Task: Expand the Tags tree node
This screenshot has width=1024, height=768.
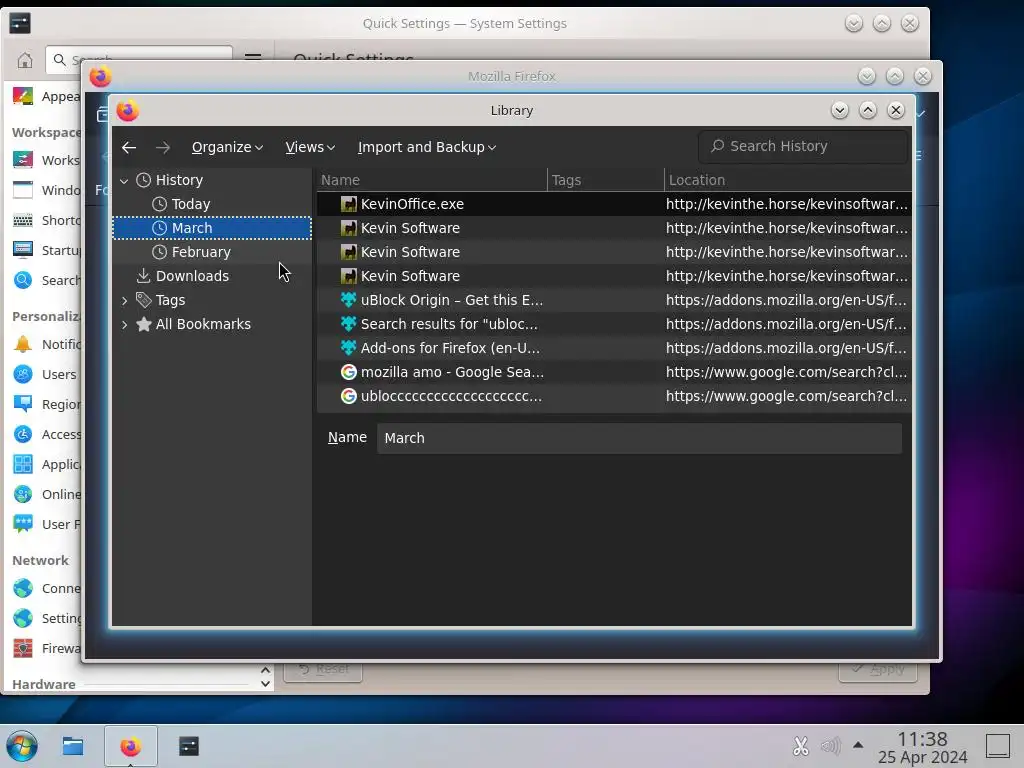Action: [x=124, y=300]
